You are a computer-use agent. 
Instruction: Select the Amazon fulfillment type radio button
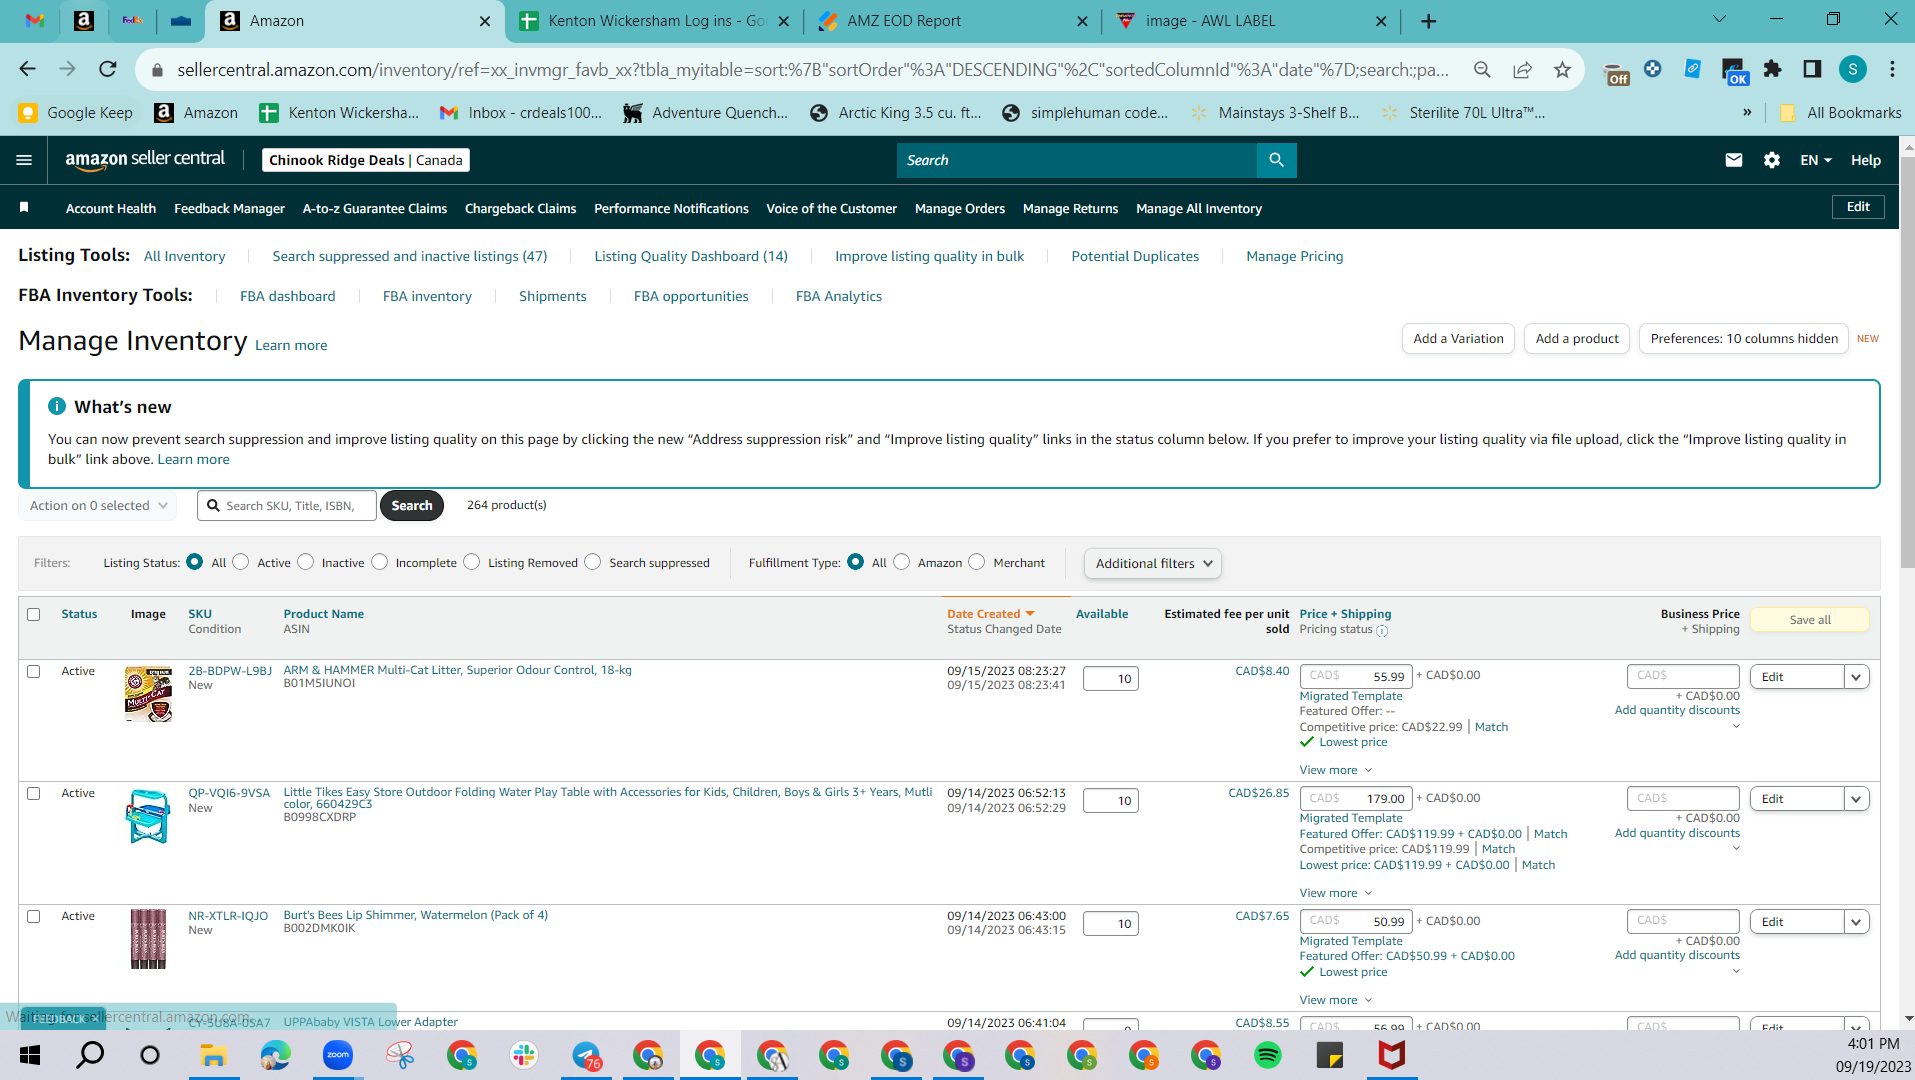click(x=902, y=562)
